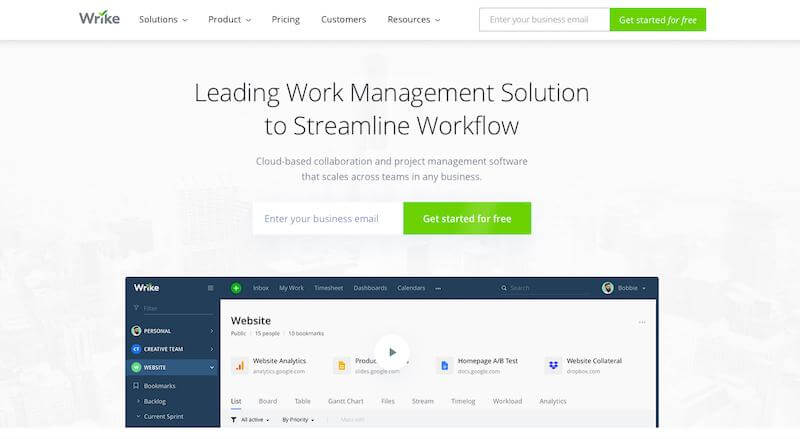The image size is (800, 439).
Task: Switch to the List view tab
Action: click(x=236, y=401)
